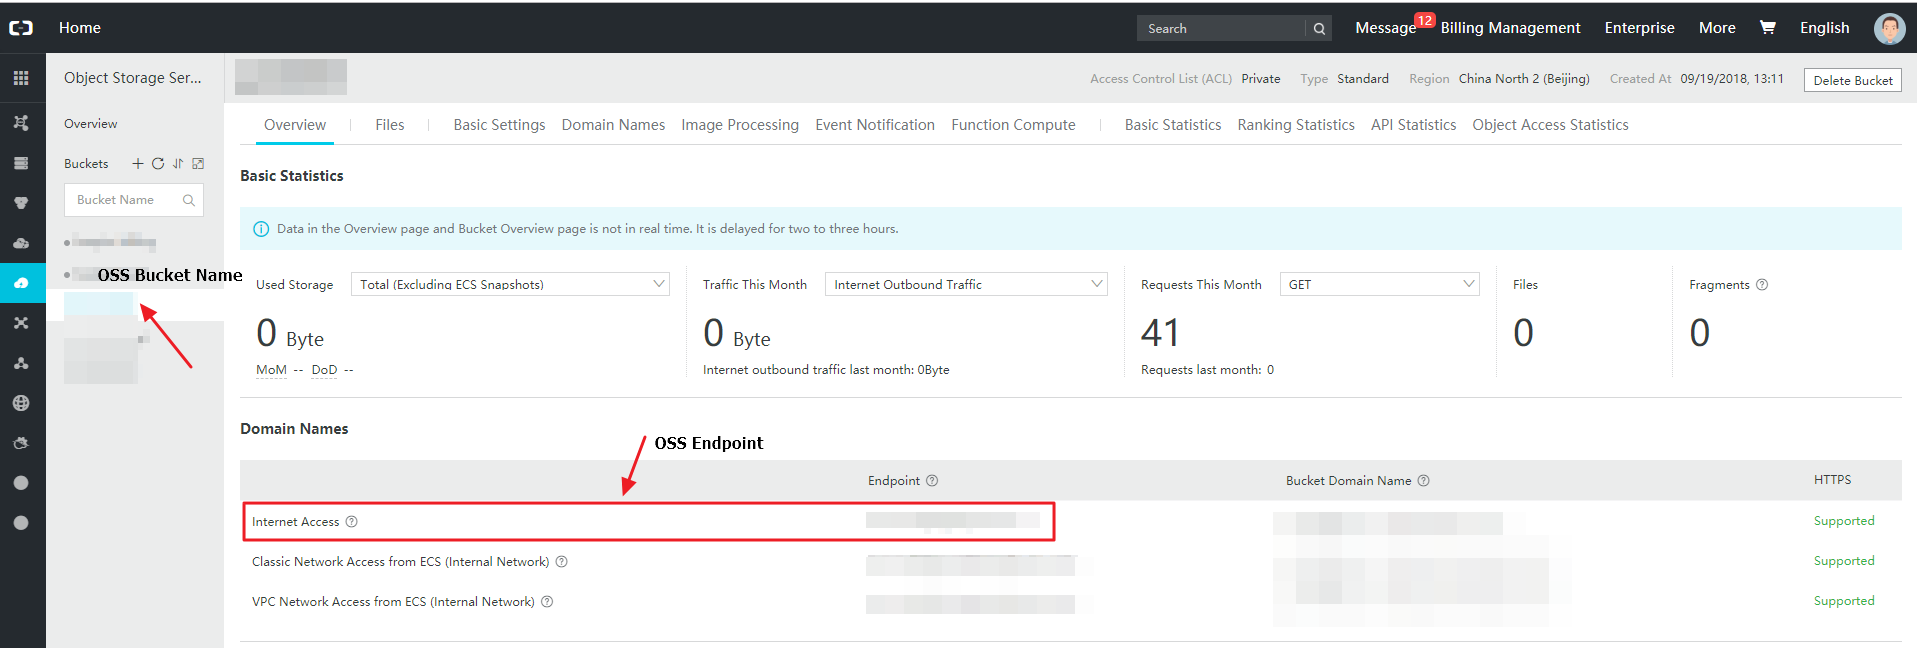Open the Internet Outbound Traffic dropdown

(x=965, y=285)
